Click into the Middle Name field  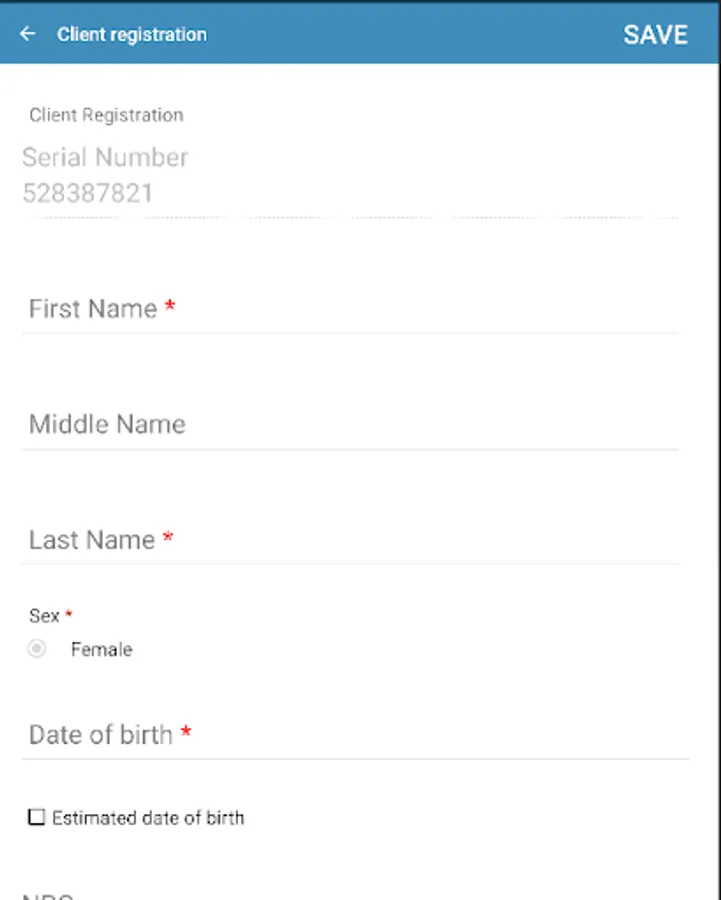(x=350, y=424)
